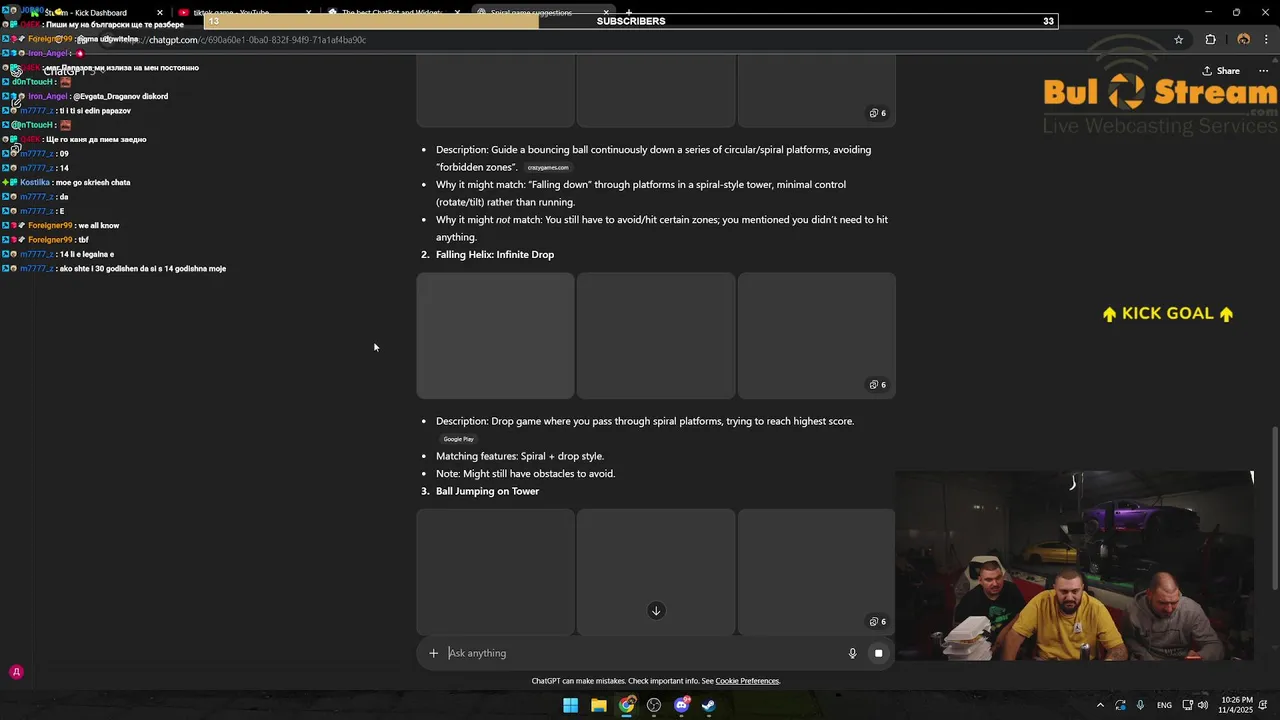Open the second Falling Helix image thumbnail
Screen dimensions: 1280x720
coord(656,336)
